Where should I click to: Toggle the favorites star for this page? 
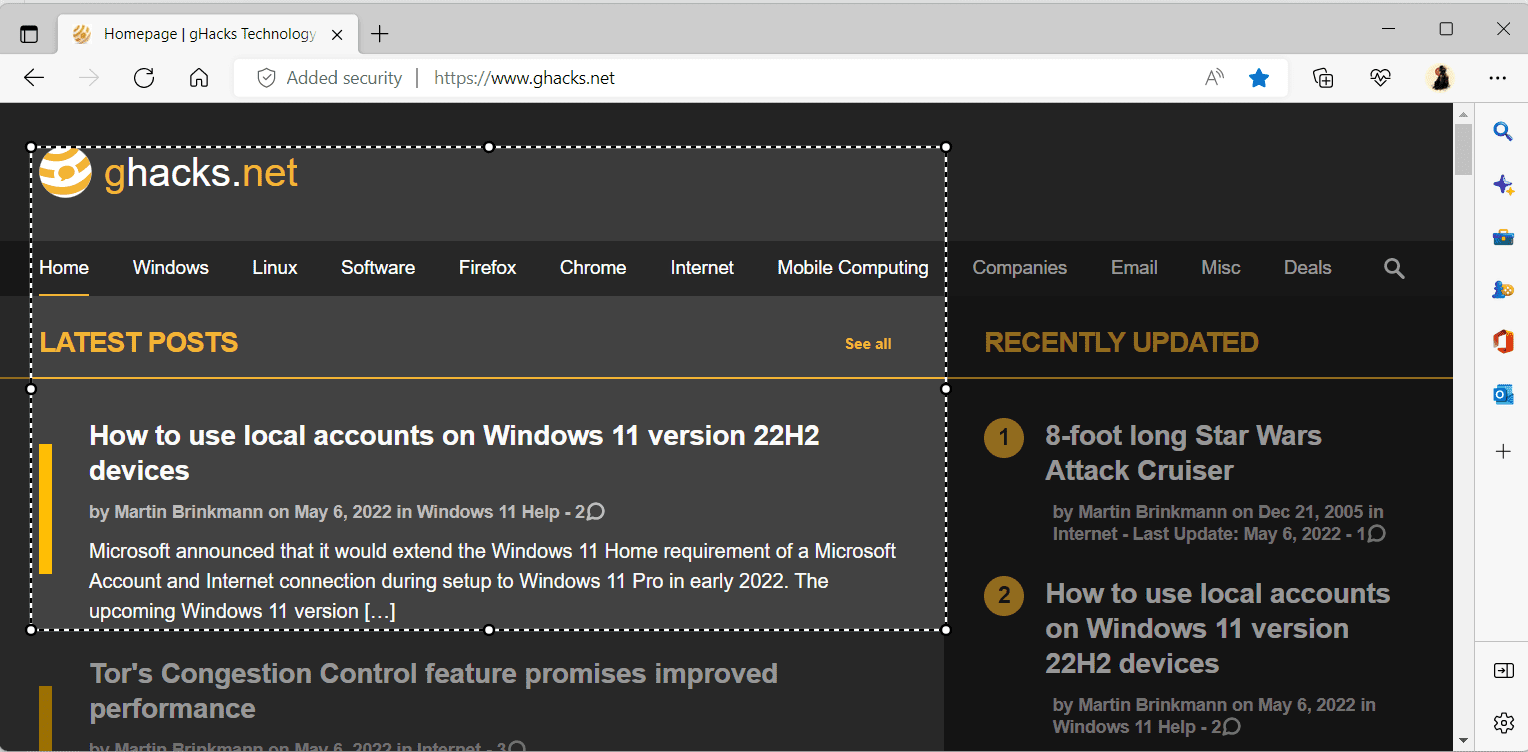coord(1259,77)
